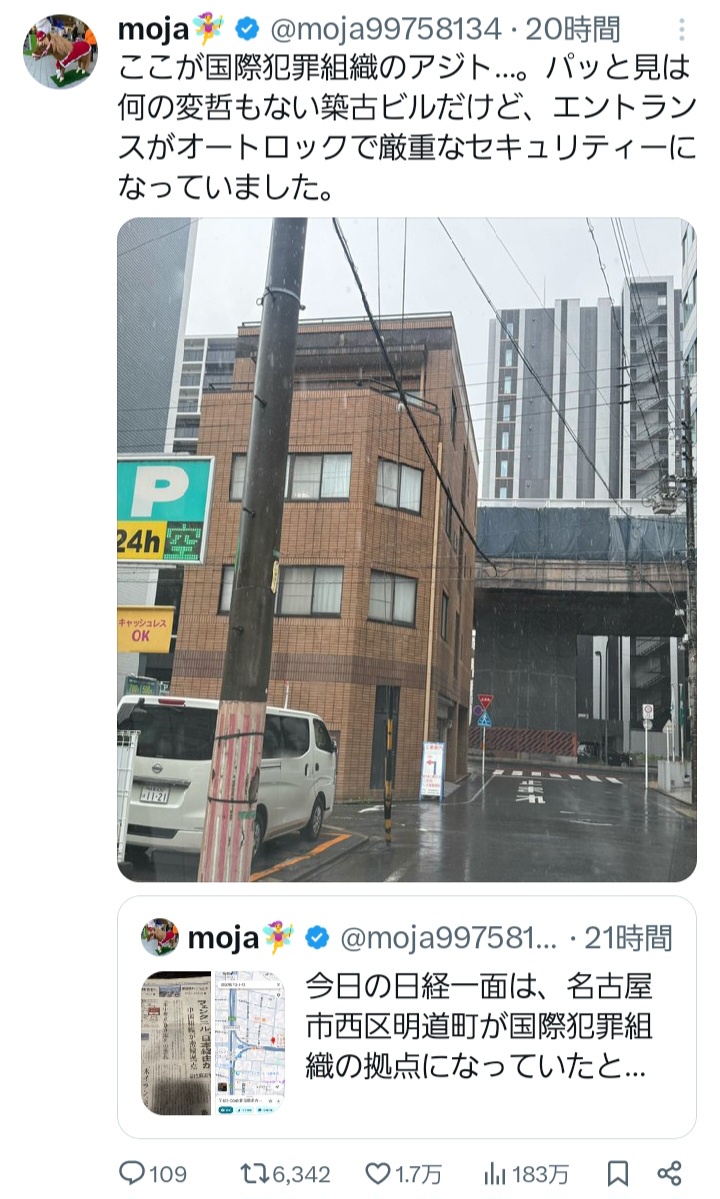Click the quoted tweet's small avatar
Screen dimensions: 720x1199
click(x=160, y=937)
